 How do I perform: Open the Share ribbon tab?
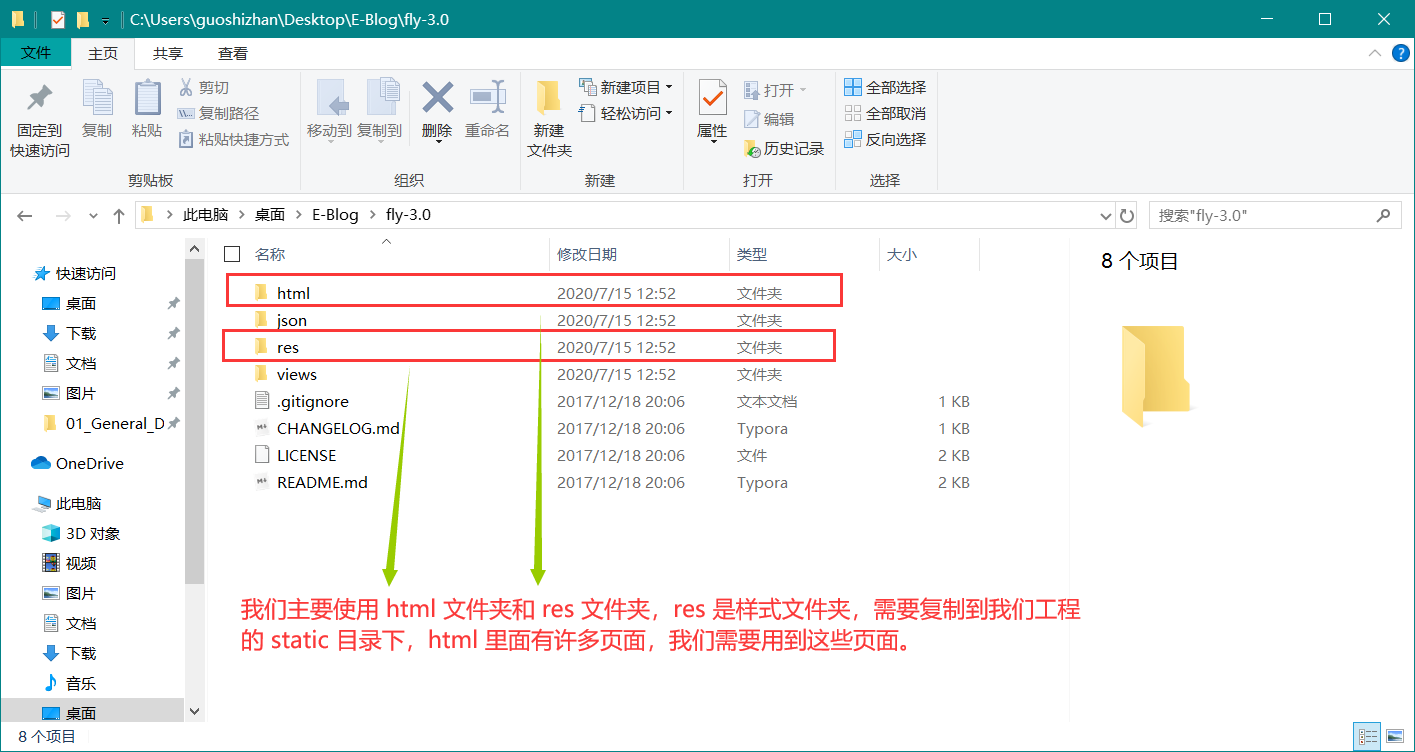click(x=168, y=54)
